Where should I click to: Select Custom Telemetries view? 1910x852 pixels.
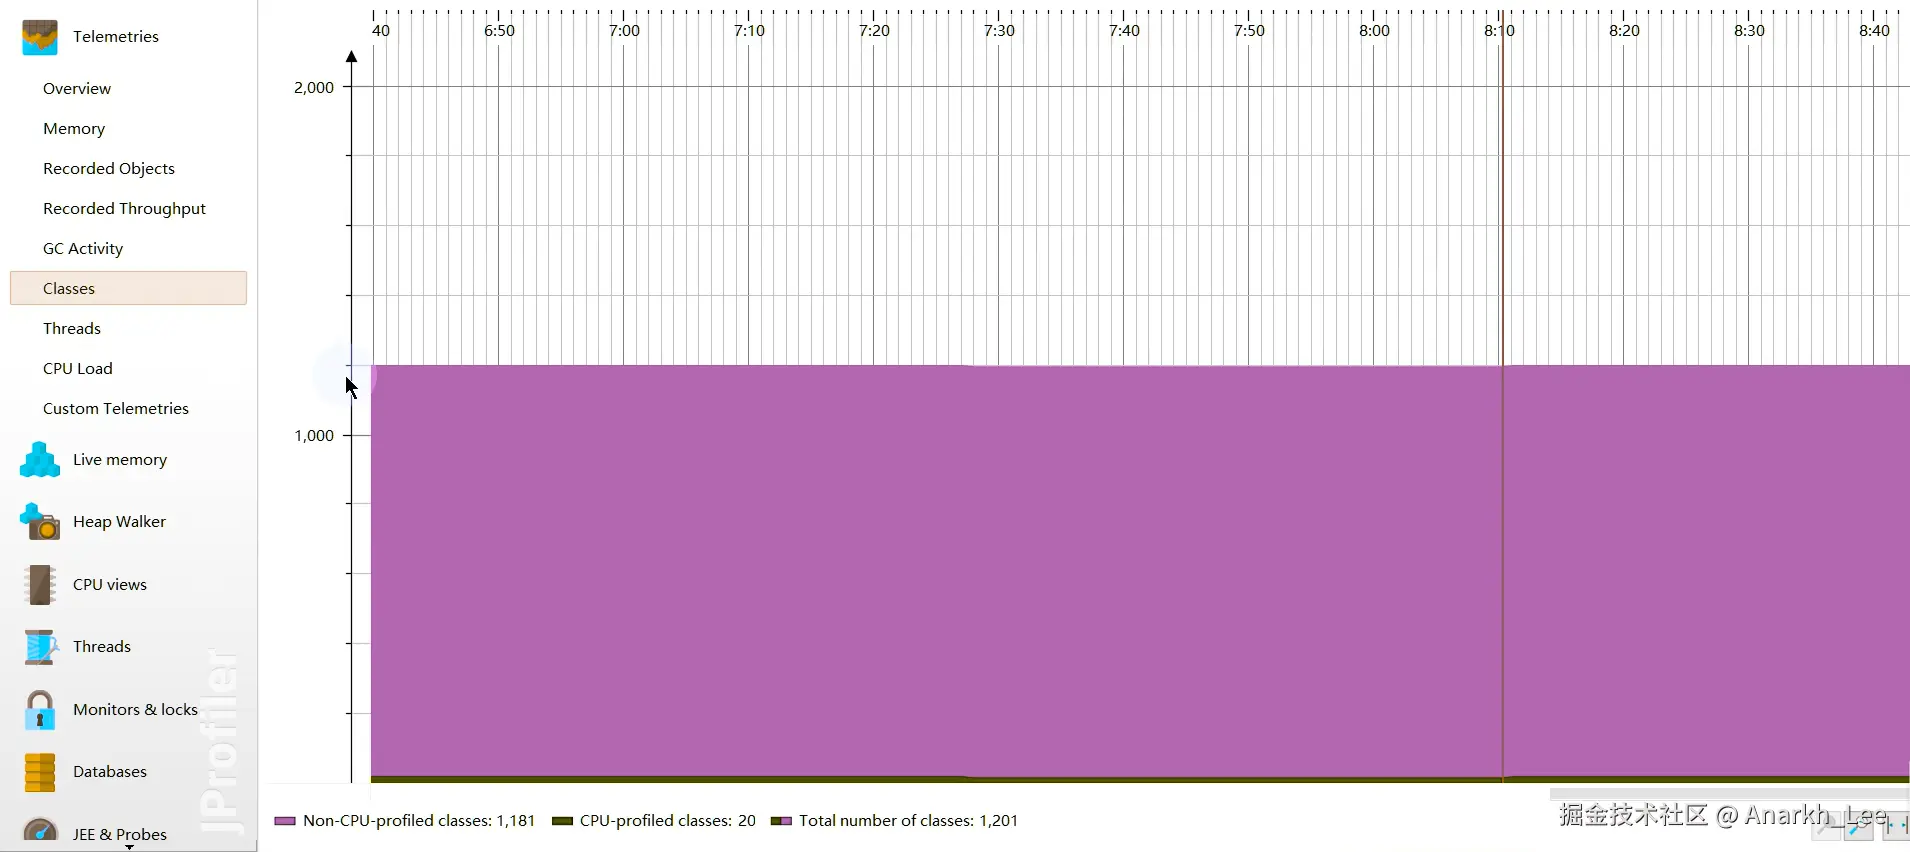tap(116, 408)
